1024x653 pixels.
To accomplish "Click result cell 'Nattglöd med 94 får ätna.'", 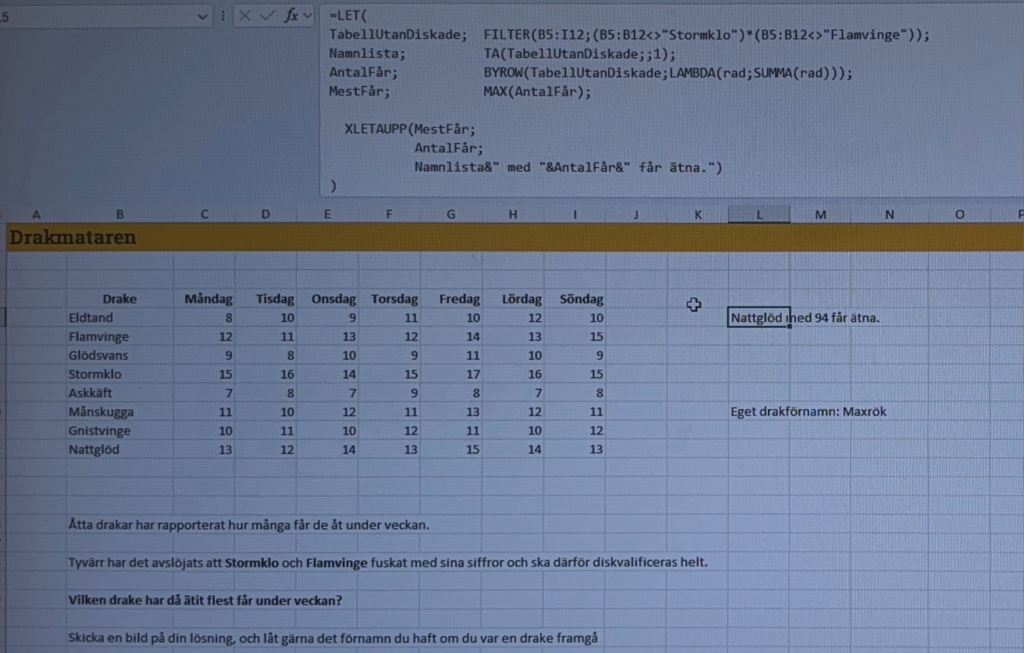I will (759, 318).
